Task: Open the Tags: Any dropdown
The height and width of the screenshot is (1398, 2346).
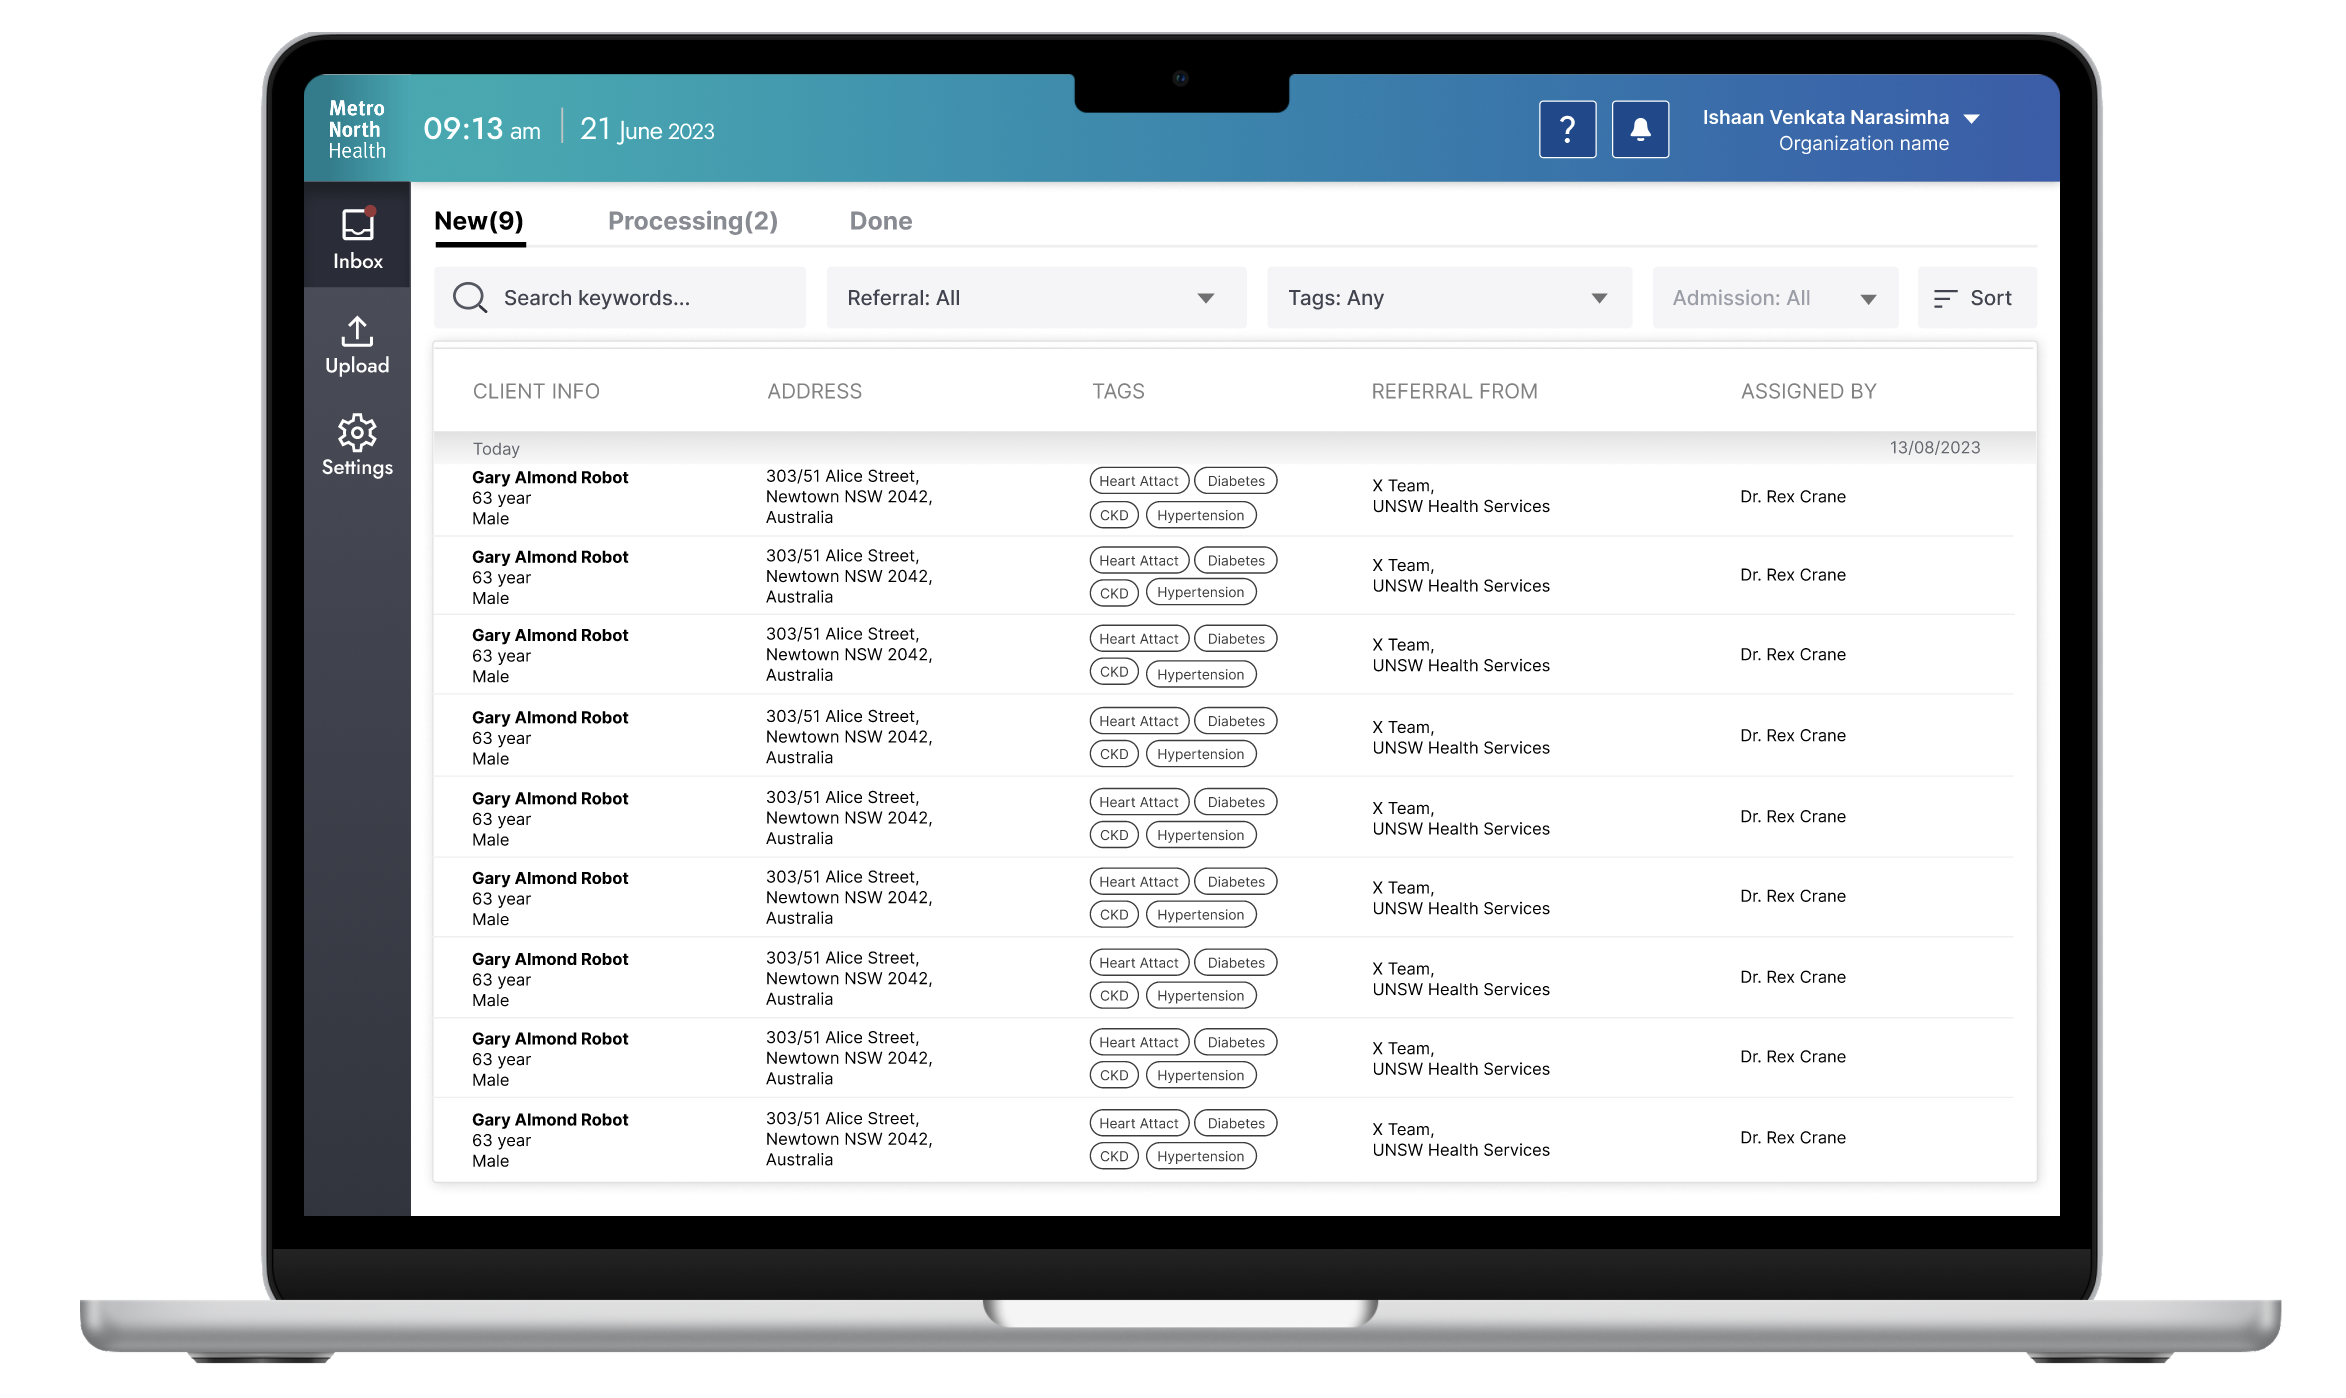Action: [1448, 298]
